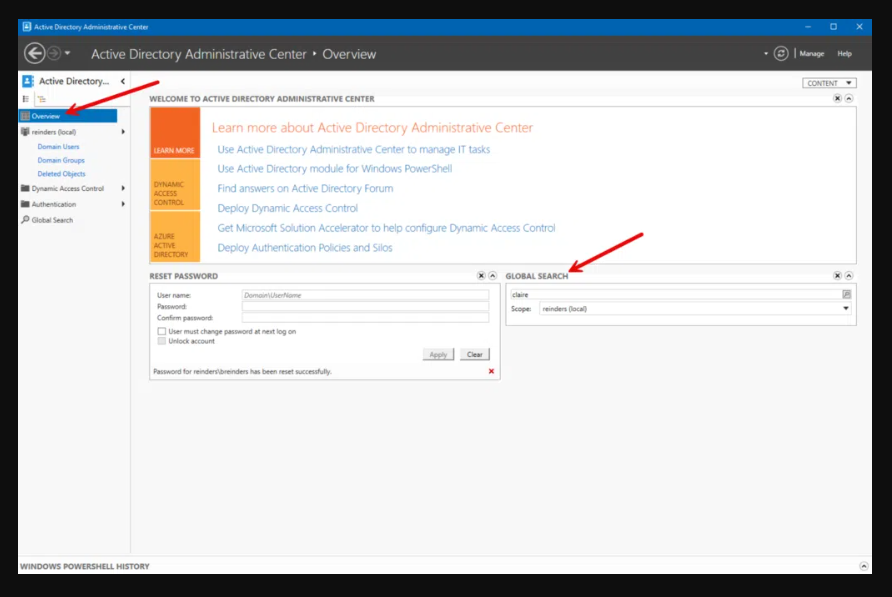
Task: Open the Deploy Dynamic Access Control link
Action: pos(287,208)
